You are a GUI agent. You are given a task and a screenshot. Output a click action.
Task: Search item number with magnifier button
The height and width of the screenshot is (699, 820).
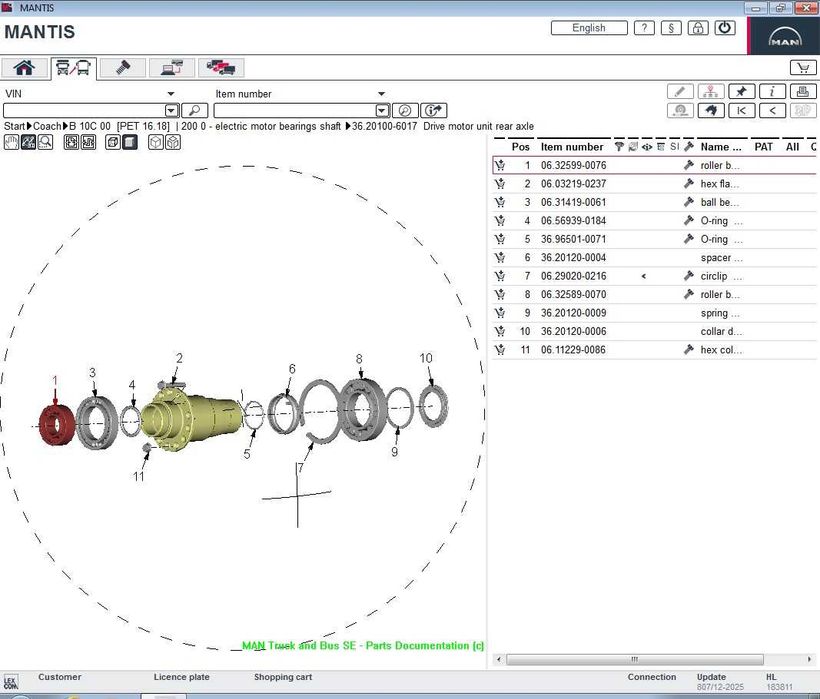click(x=405, y=111)
